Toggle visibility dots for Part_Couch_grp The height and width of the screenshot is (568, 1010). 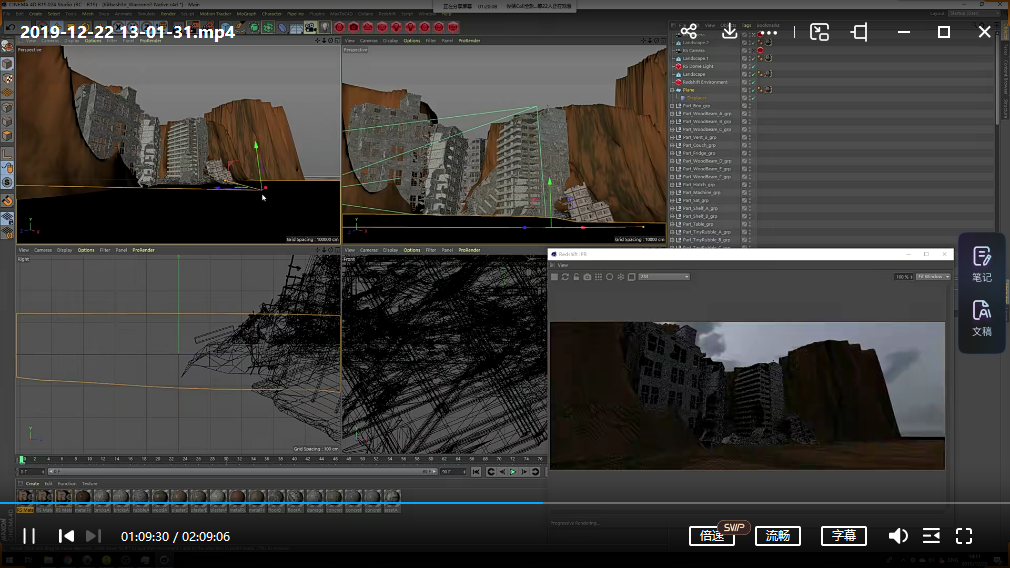(x=750, y=145)
